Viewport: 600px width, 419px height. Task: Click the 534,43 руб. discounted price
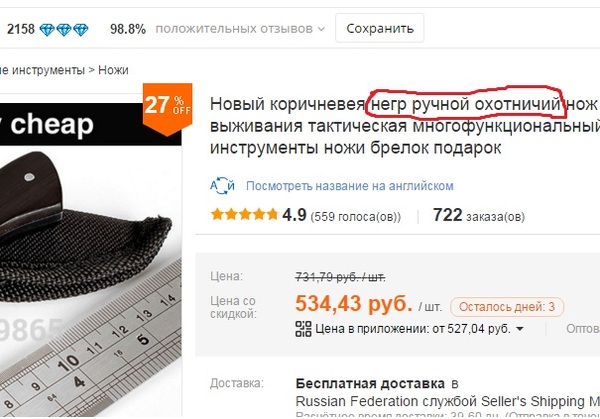click(x=354, y=304)
